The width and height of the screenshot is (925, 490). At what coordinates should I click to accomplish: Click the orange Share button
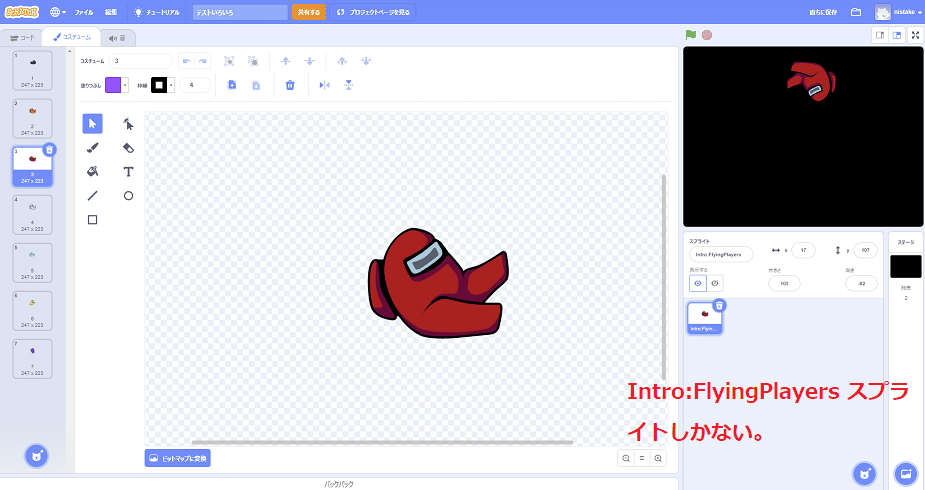(309, 12)
